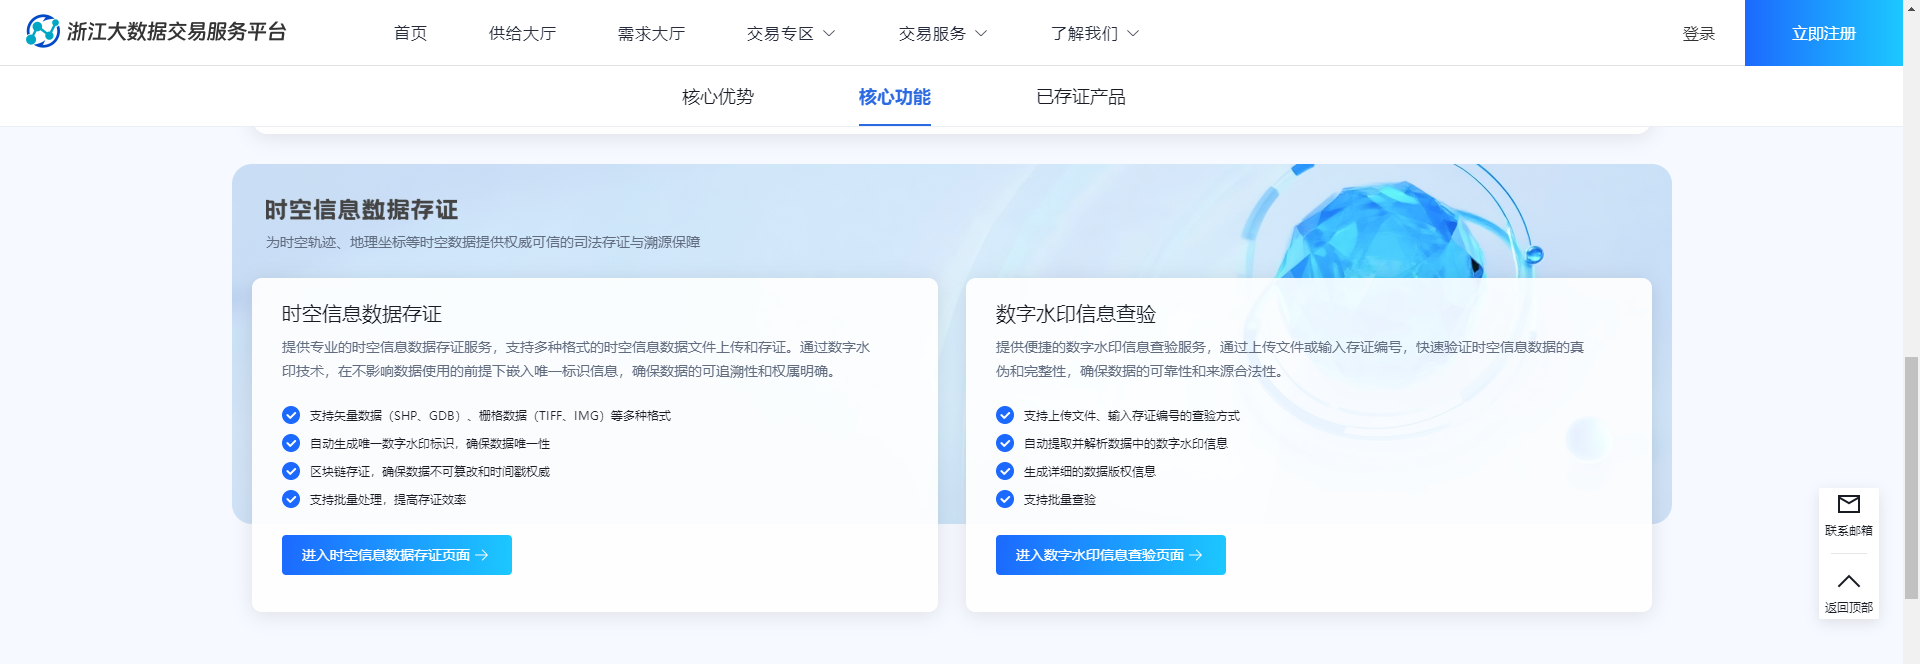Click 进入时空信息数据存证页面 button

coord(396,555)
